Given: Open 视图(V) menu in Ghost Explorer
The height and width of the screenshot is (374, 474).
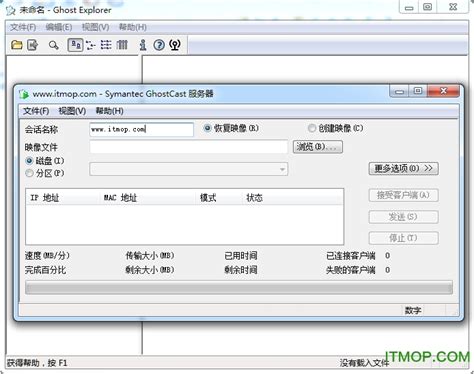Looking at the screenshot, I should (x=96, y=27).
